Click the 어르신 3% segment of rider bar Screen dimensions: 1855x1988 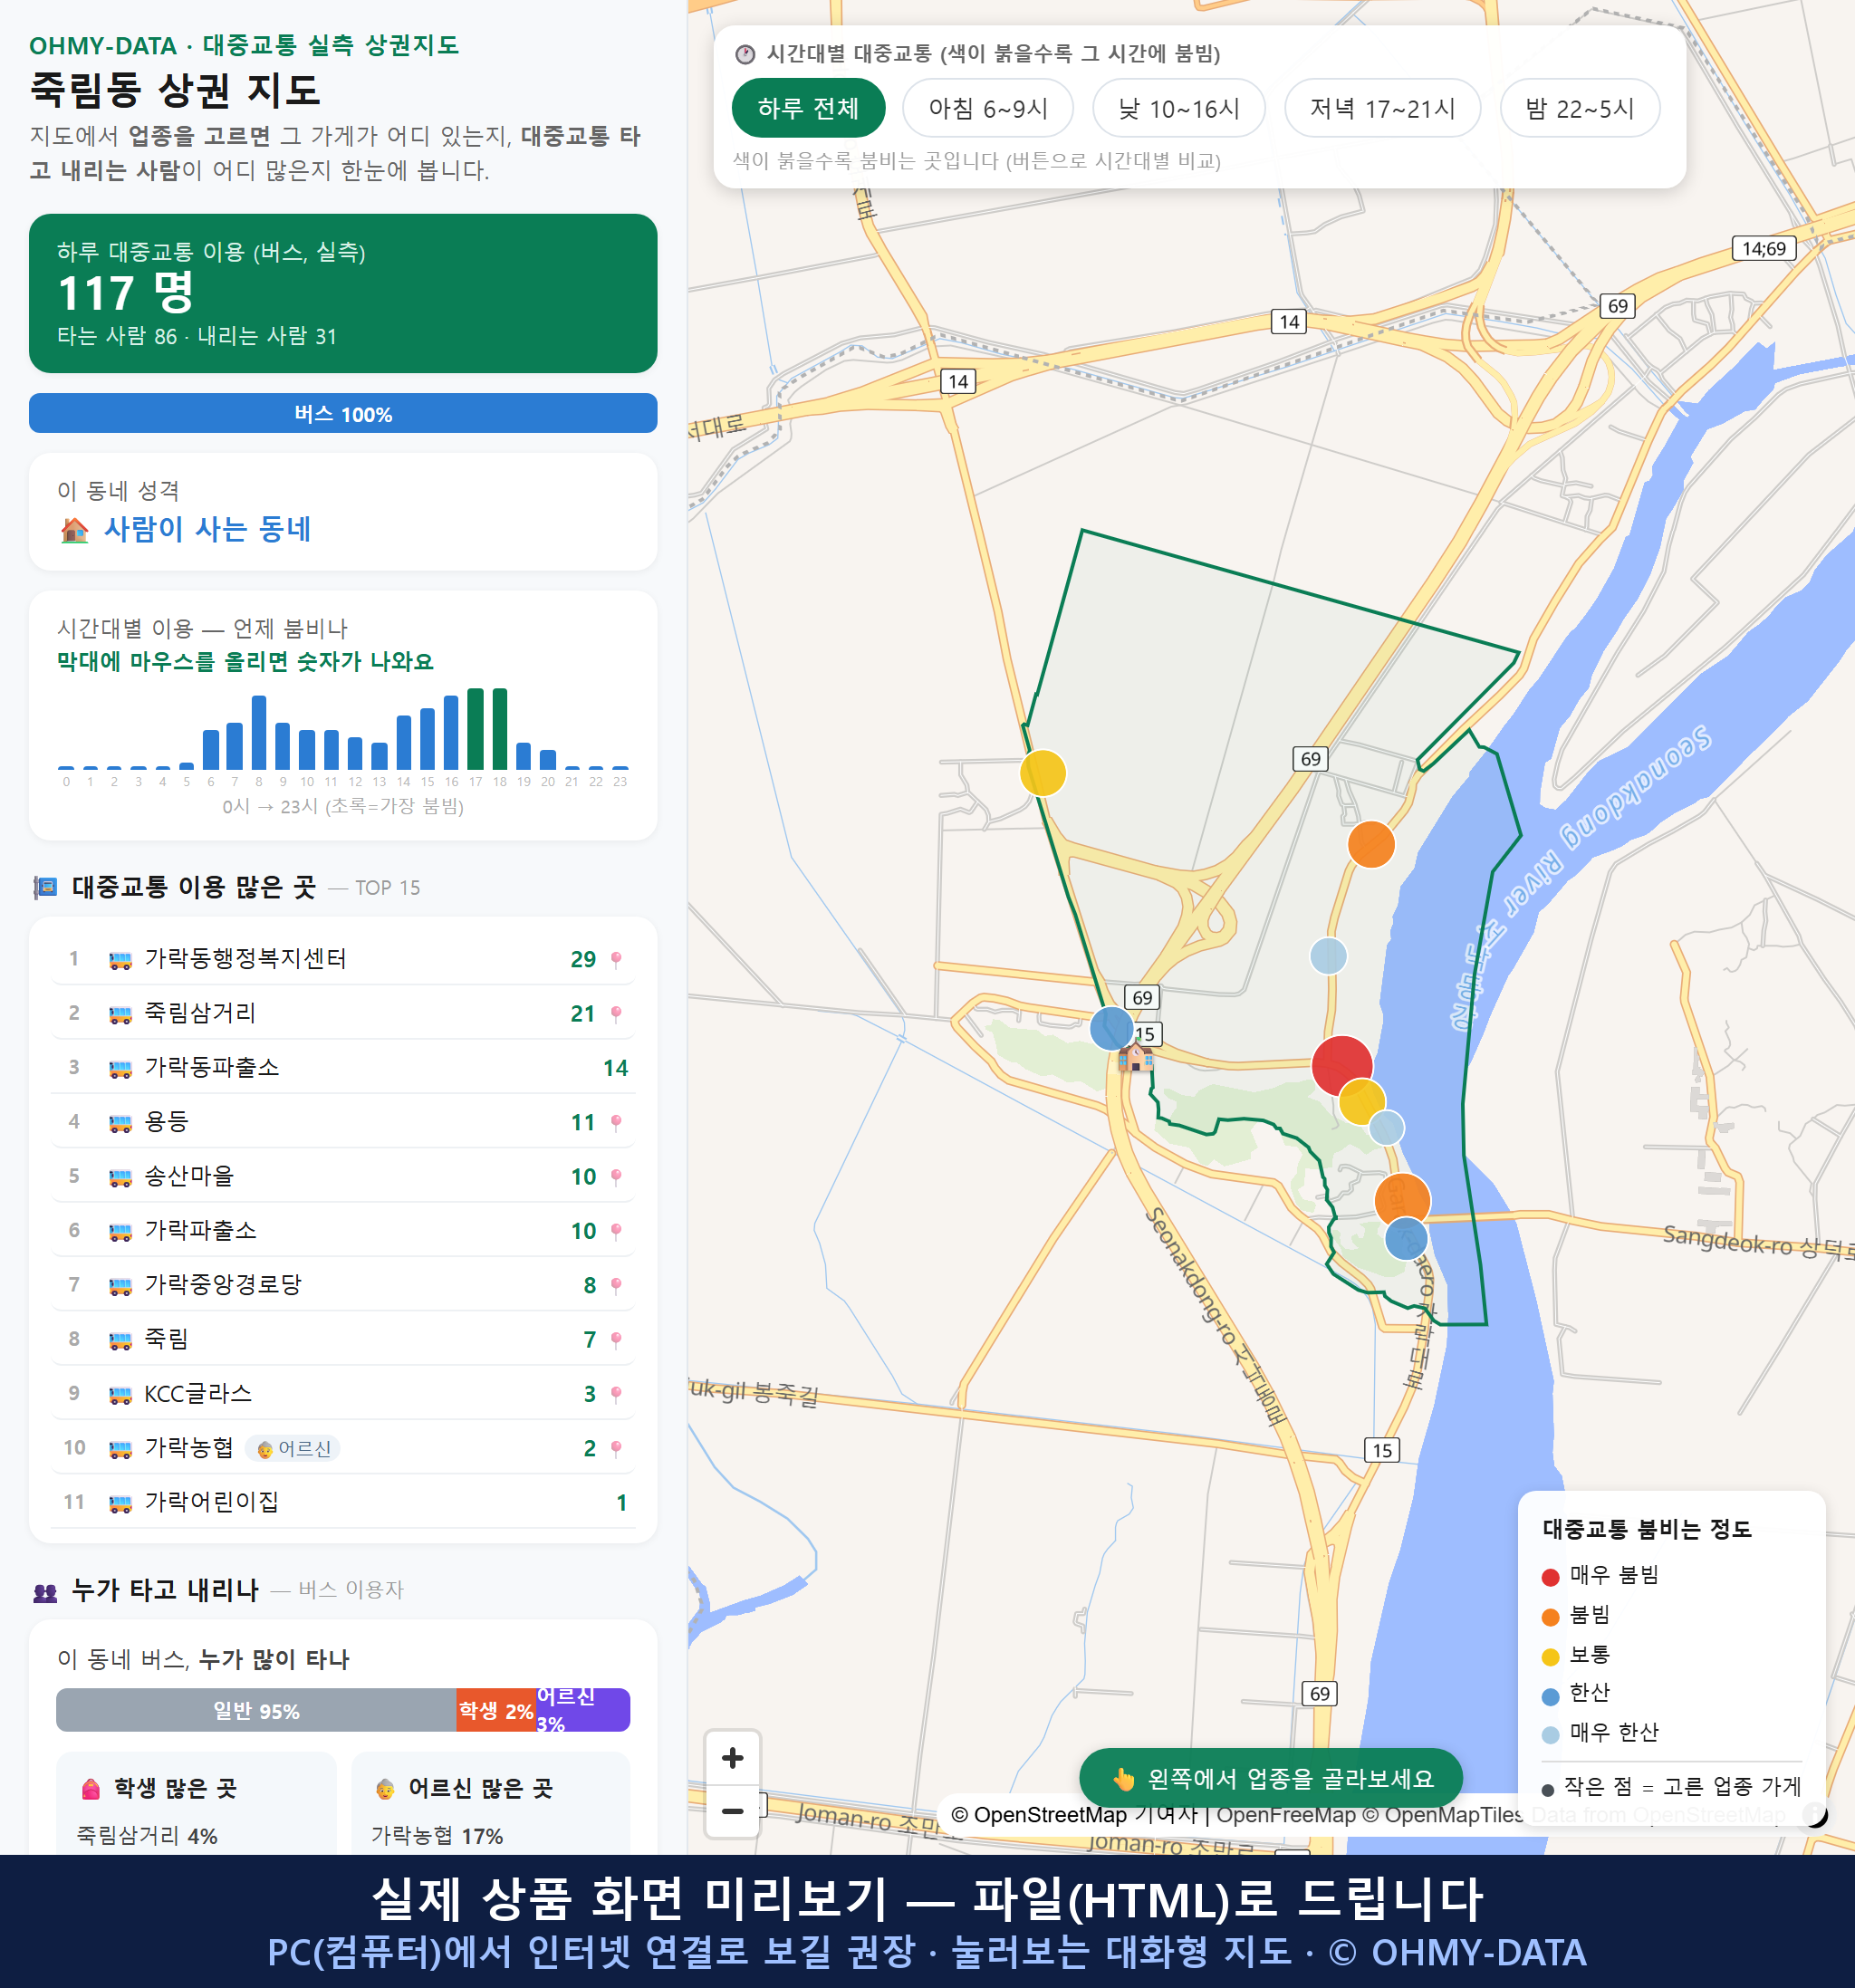pyautogui.click(x=583, y=1710)
